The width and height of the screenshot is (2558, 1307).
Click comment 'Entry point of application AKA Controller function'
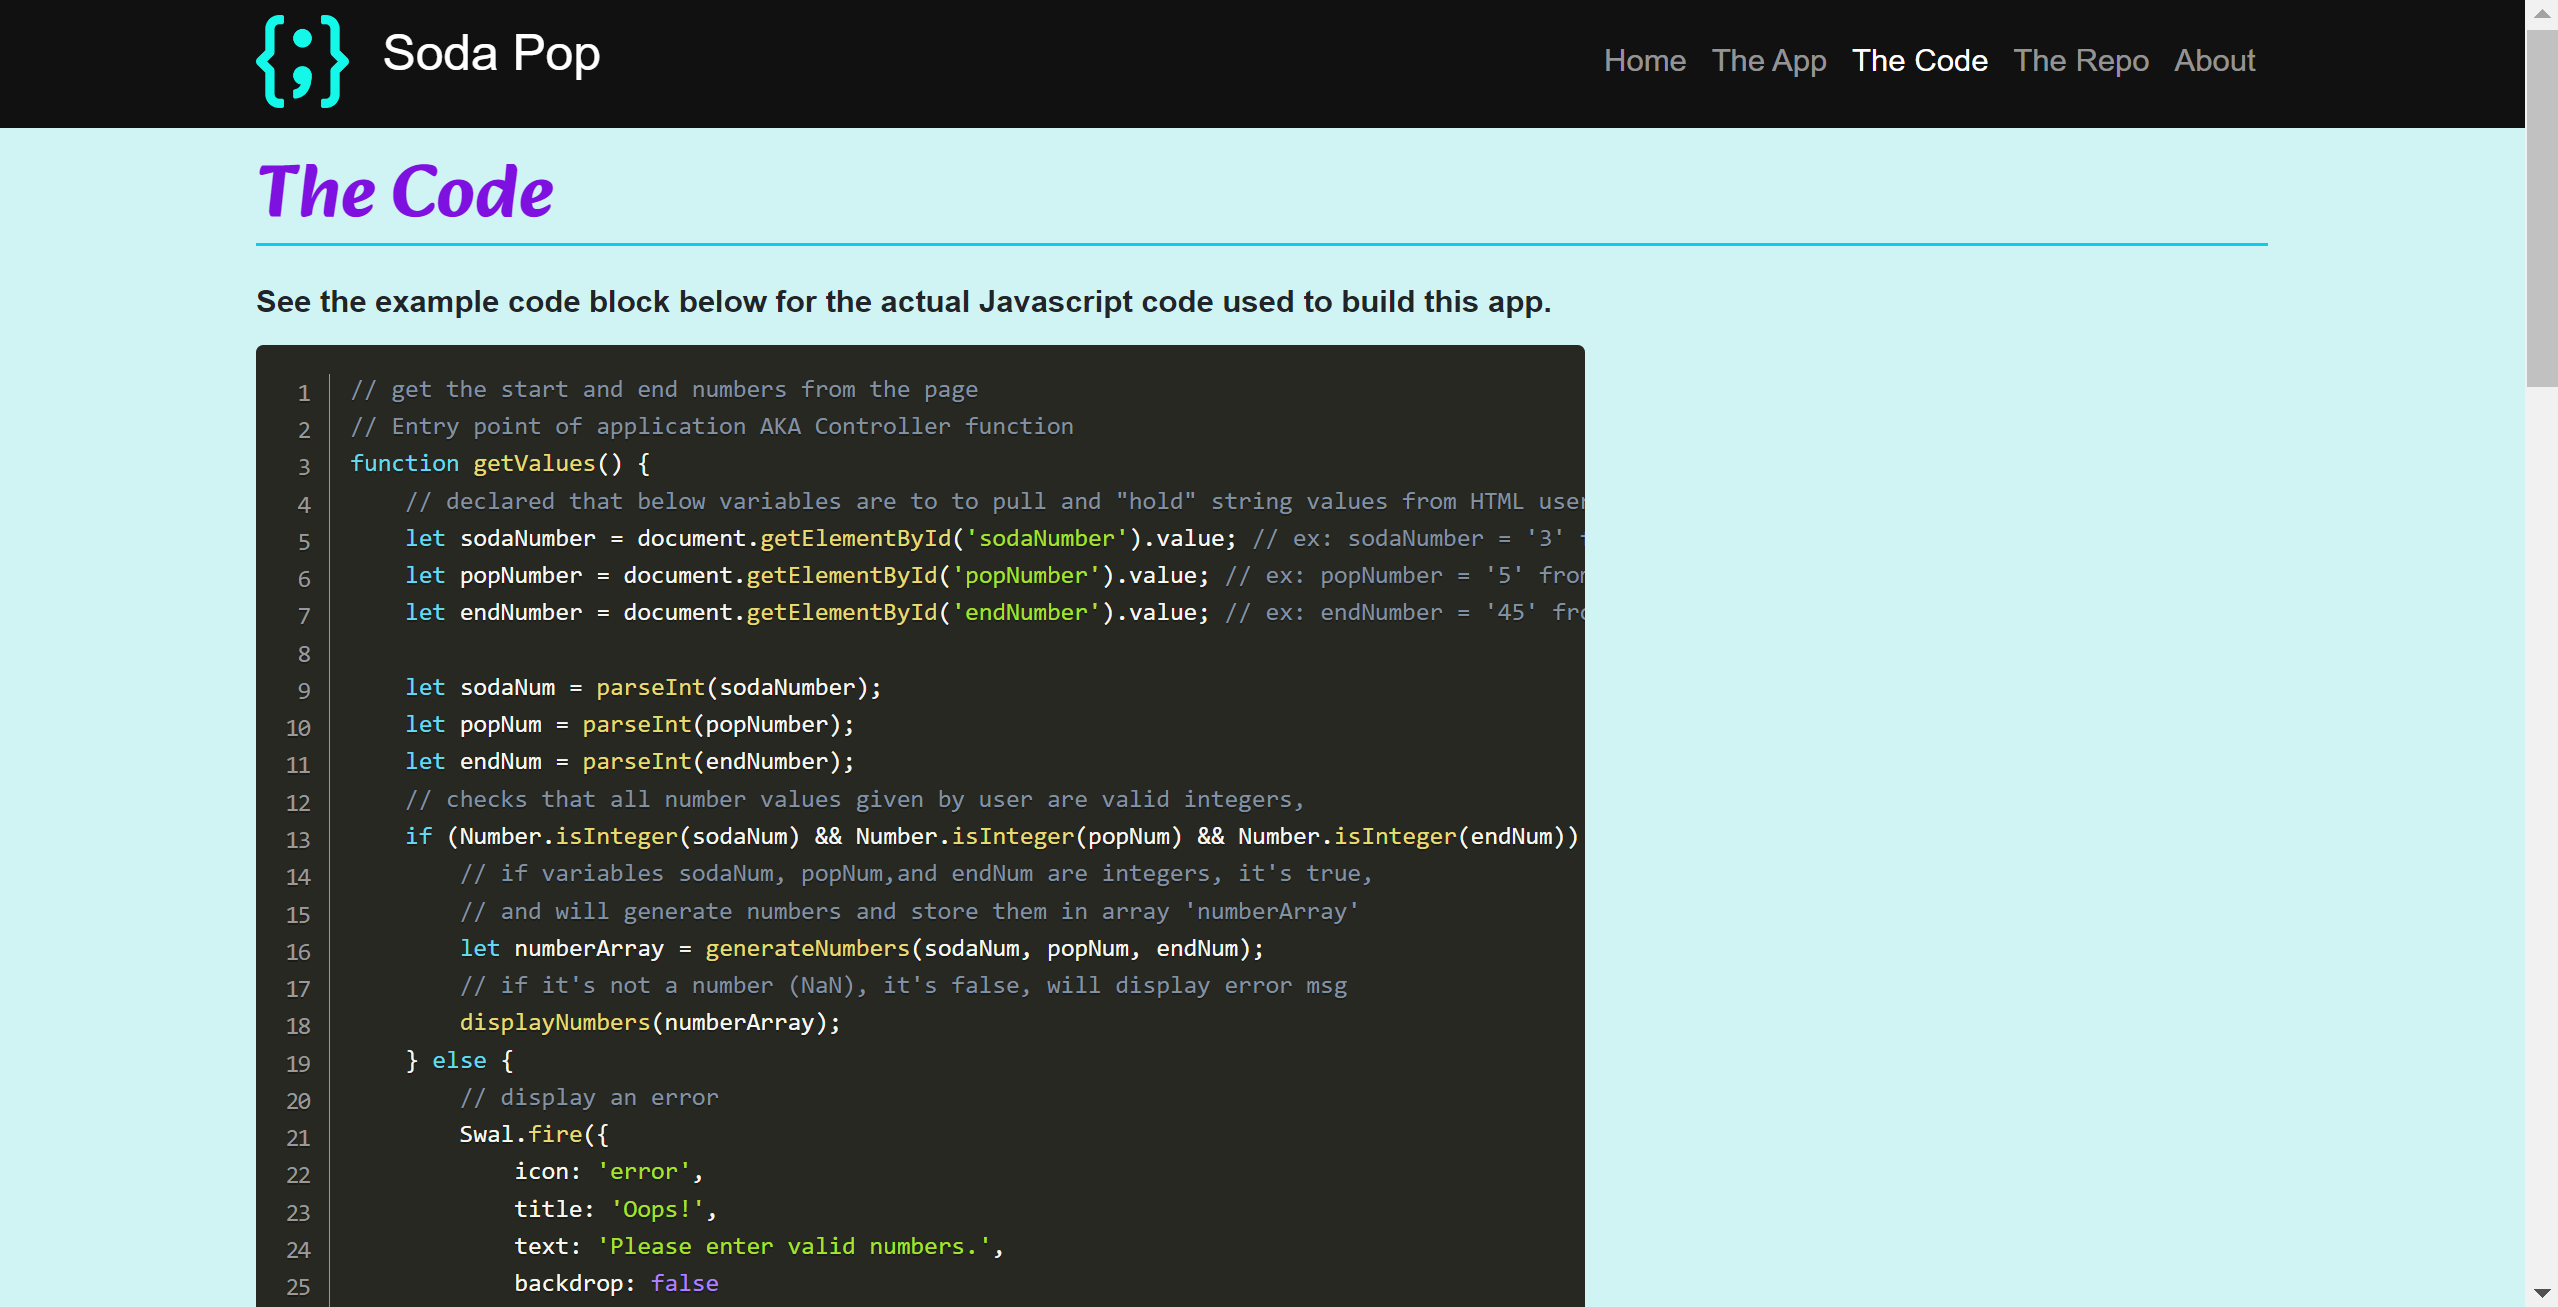point(712,426)
